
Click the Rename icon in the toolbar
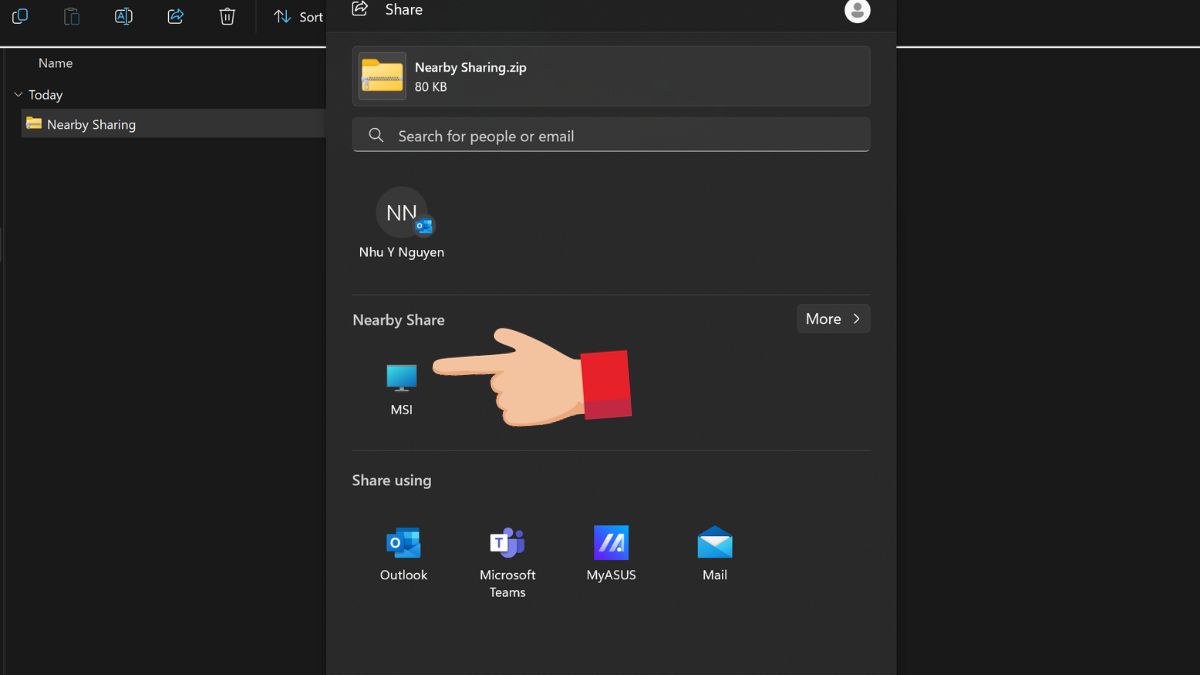pos(123,16)
